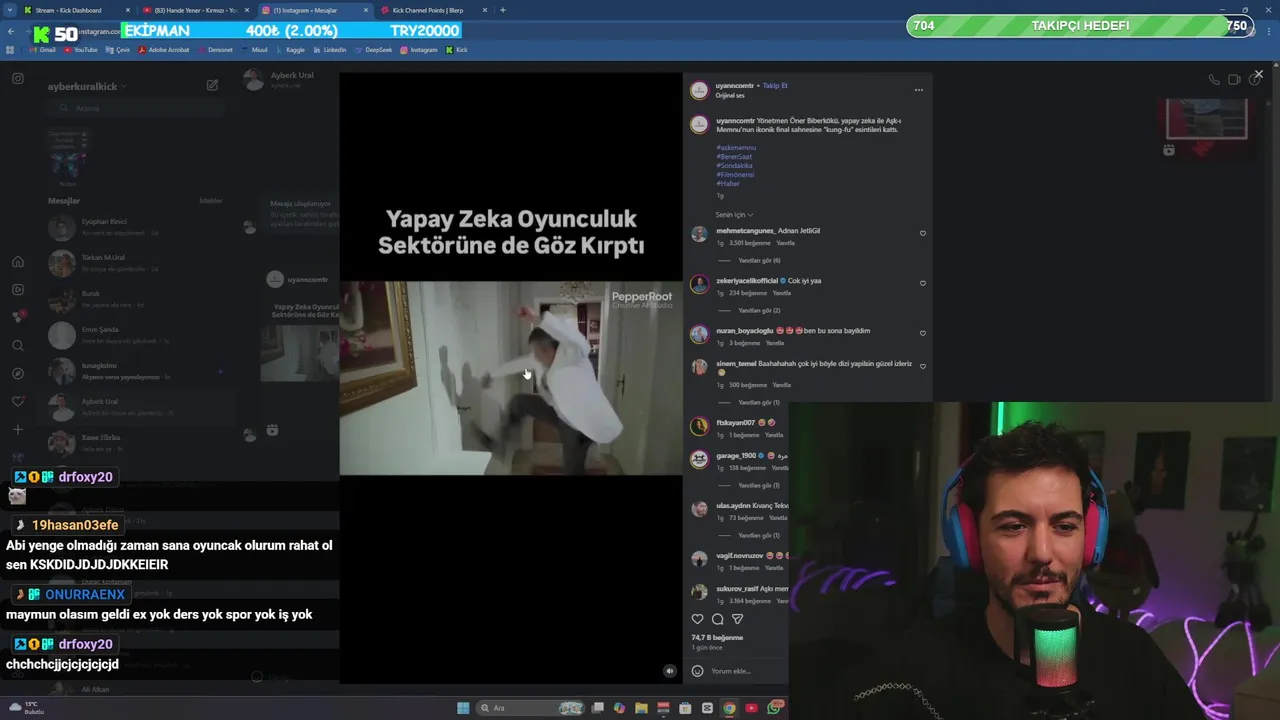Open WhatsApp from the taskbar
Screen dimensions: 1280x720
click(774, 708)
